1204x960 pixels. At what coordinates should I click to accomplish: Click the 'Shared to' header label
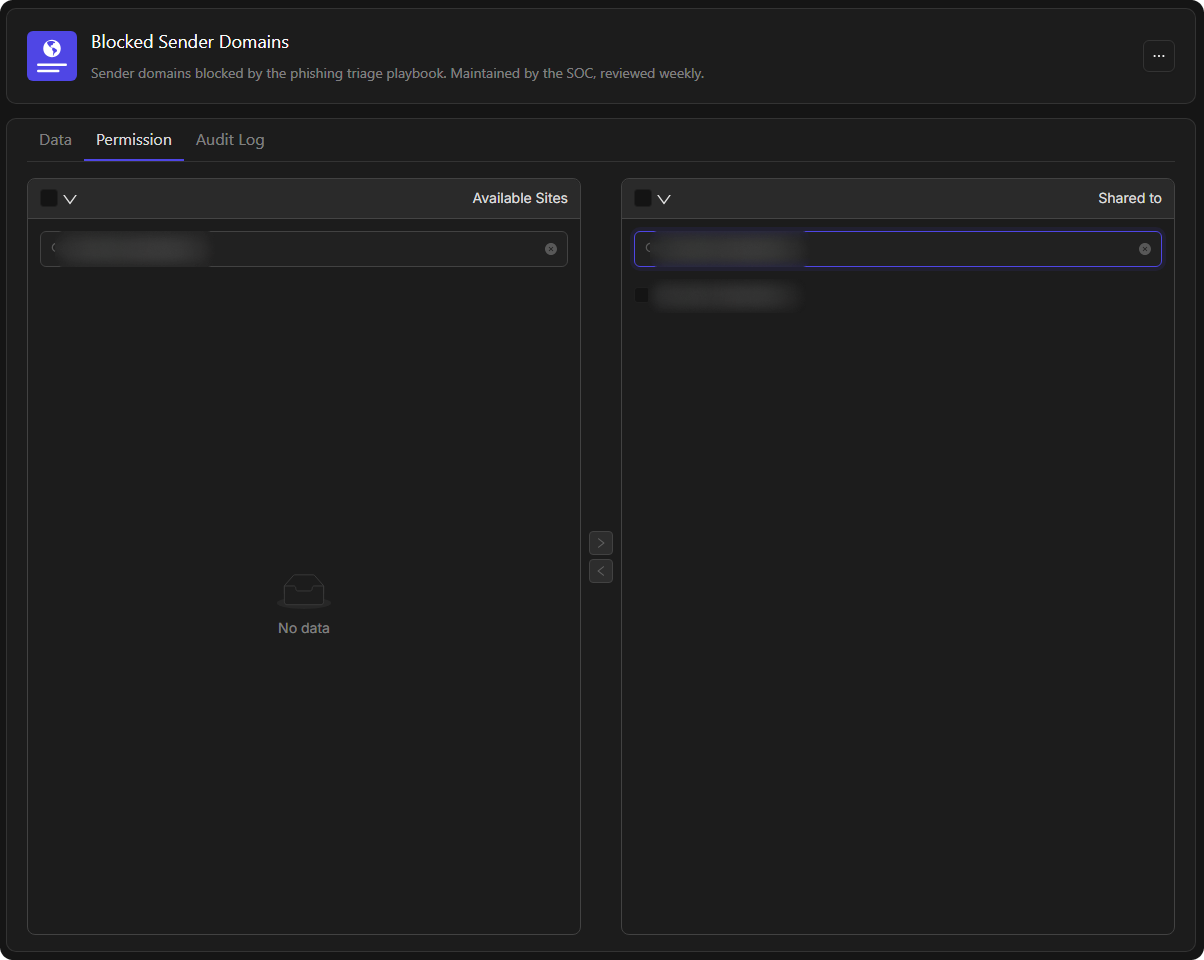point(1130,198)
